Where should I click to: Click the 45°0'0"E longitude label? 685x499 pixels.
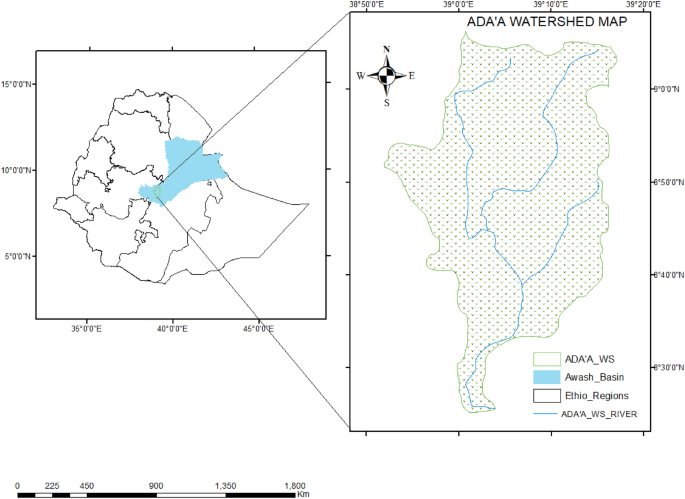tap(258, 329)
